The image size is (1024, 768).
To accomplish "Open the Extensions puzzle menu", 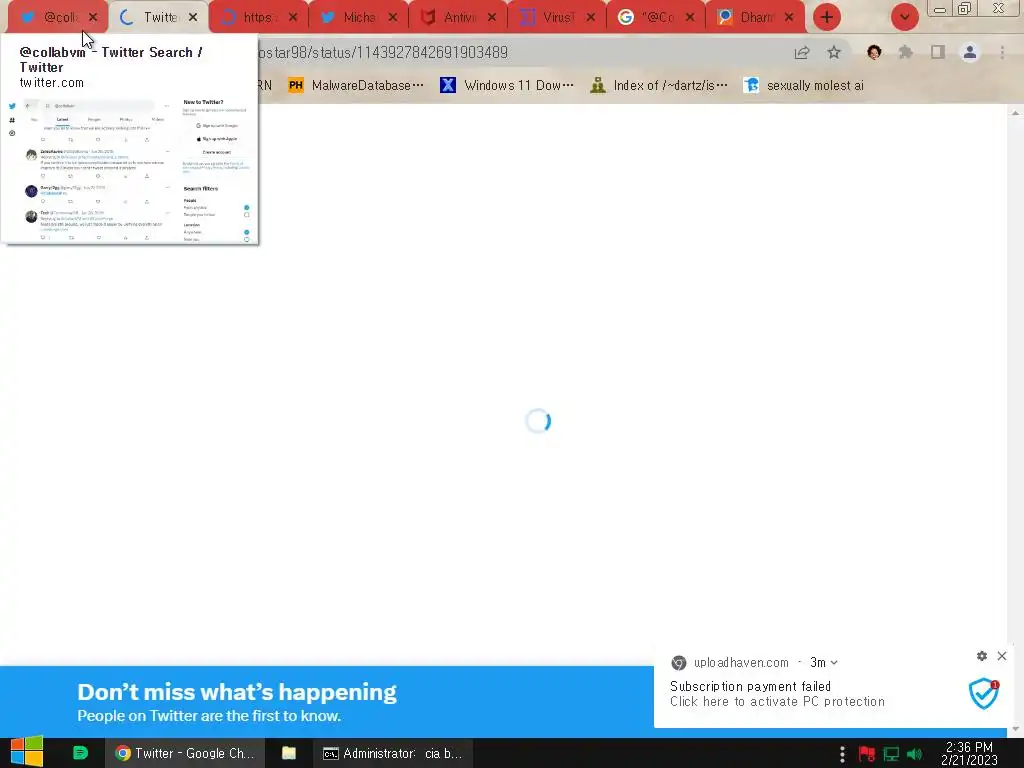I will 905,53.
